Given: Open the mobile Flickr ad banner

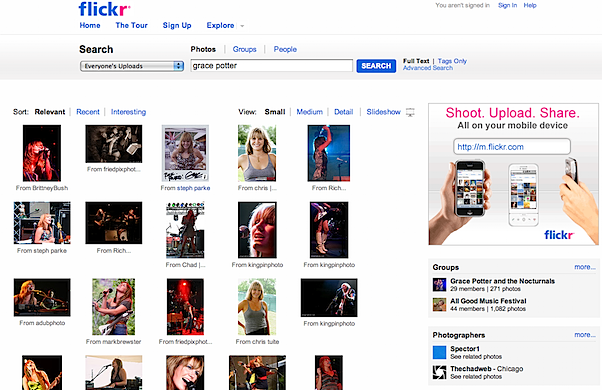Looking at the screenshot, I should pos(513,174).
